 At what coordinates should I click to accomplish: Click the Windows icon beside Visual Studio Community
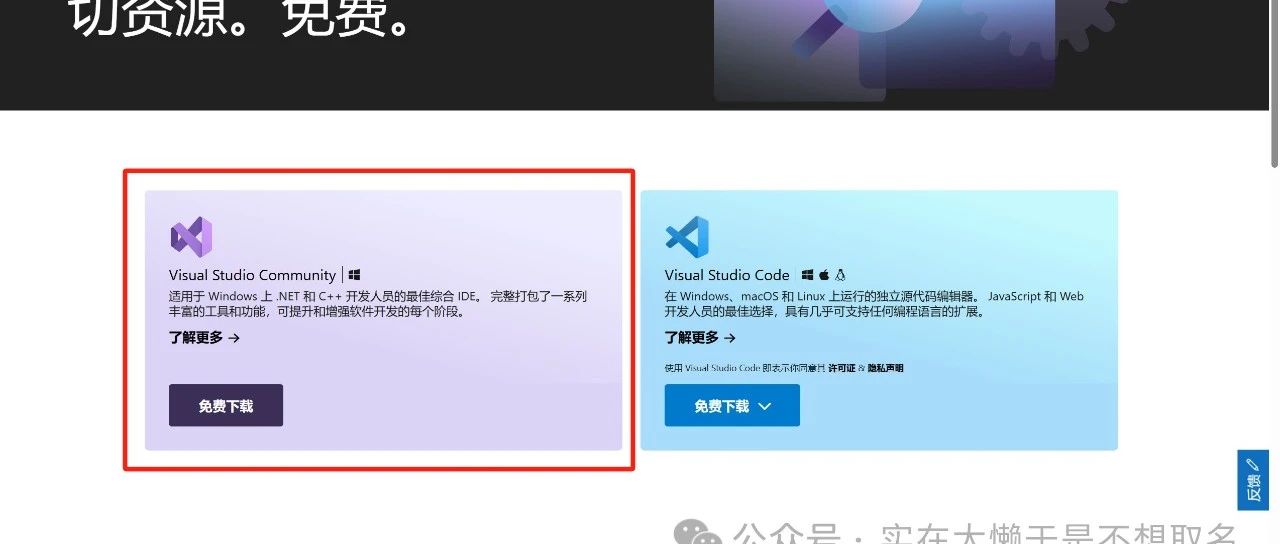click(x=354, y=275)
